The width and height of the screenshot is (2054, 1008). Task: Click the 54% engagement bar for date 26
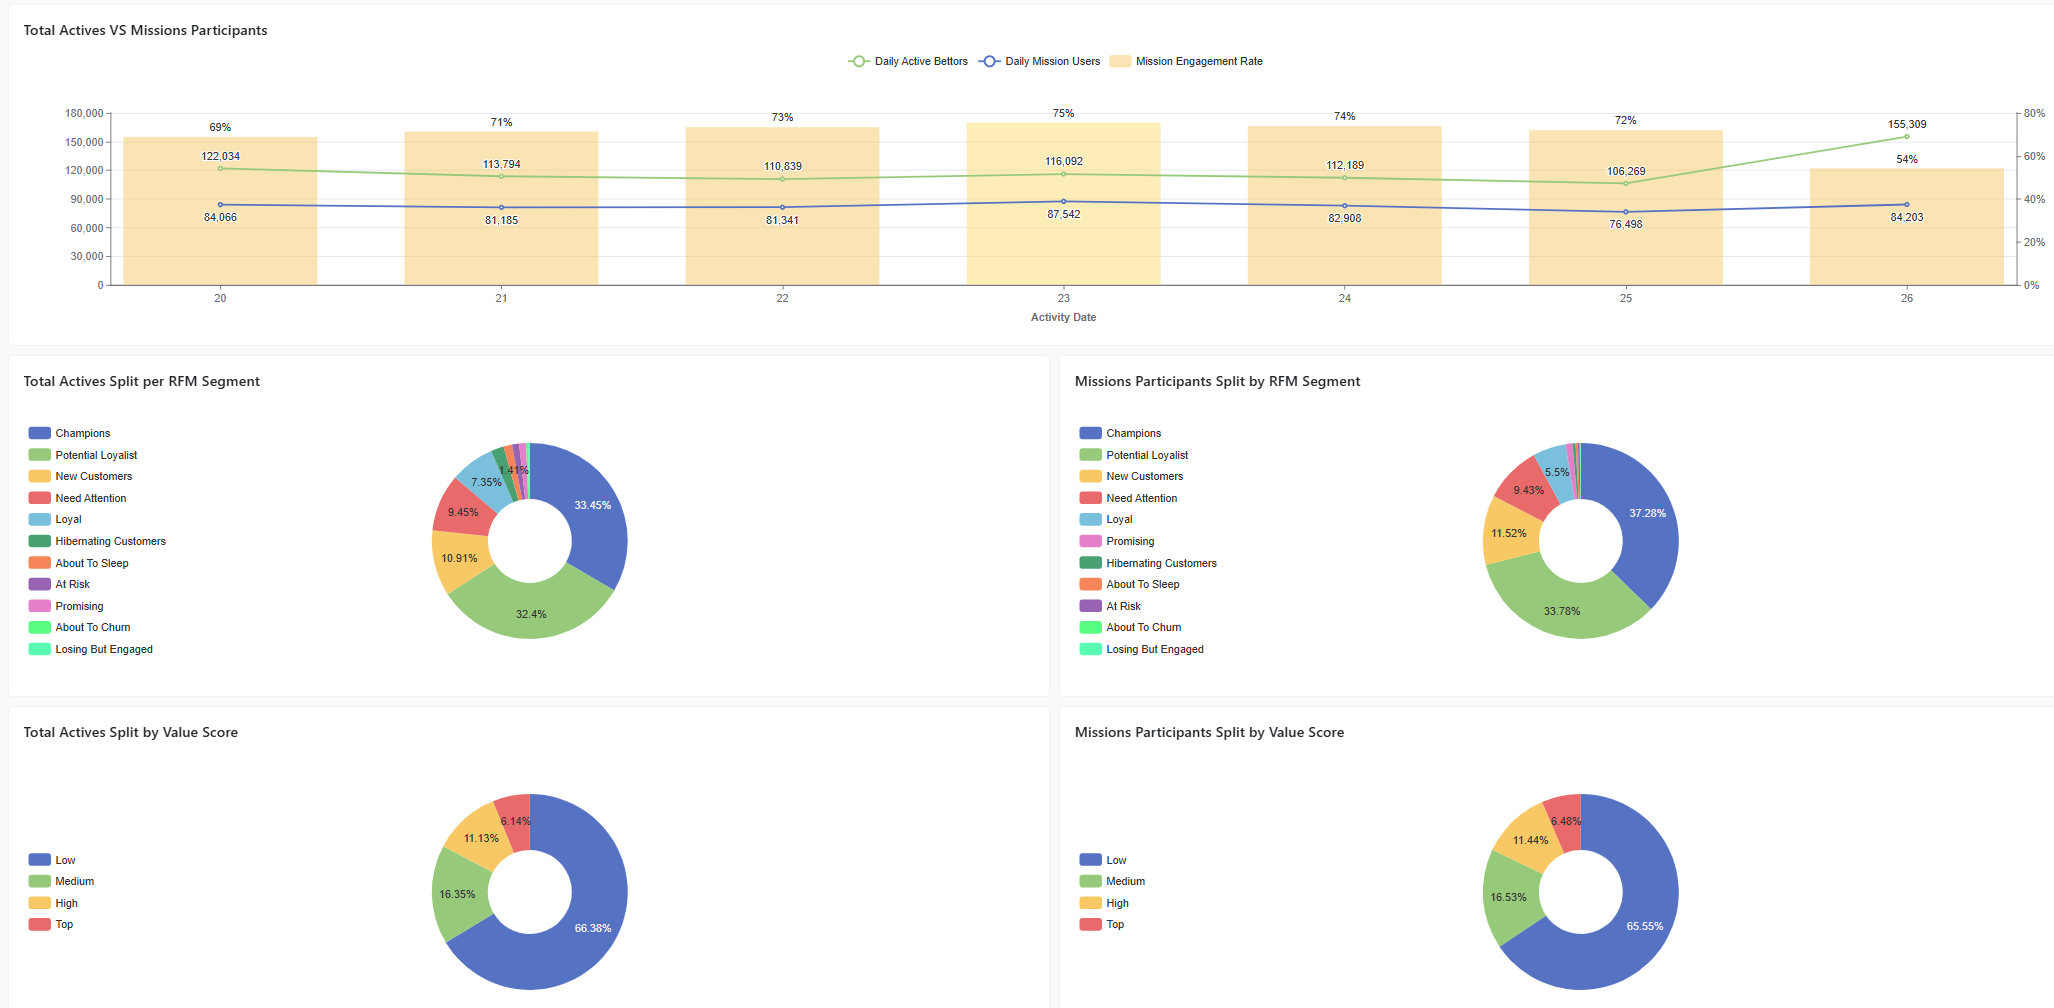1906,250
